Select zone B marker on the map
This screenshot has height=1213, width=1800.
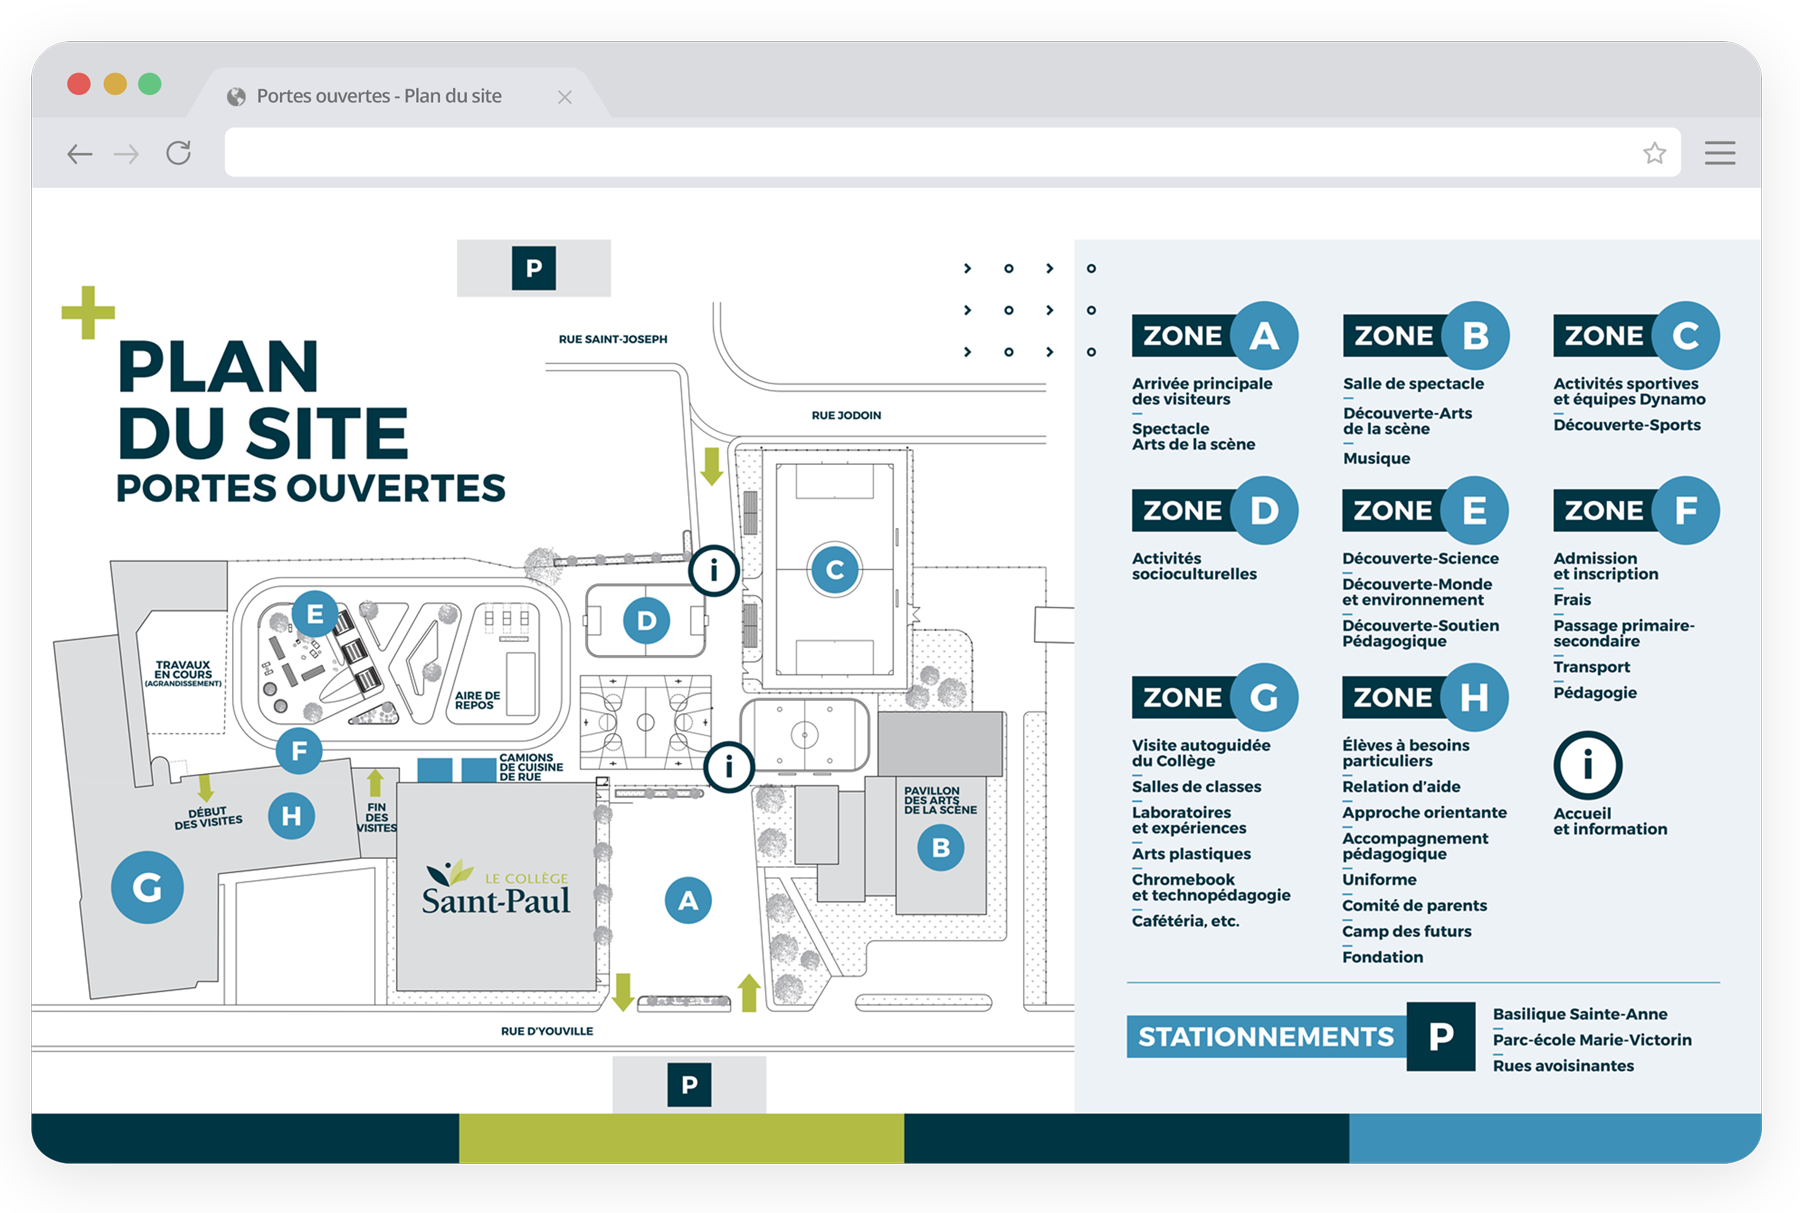(941, 847)
